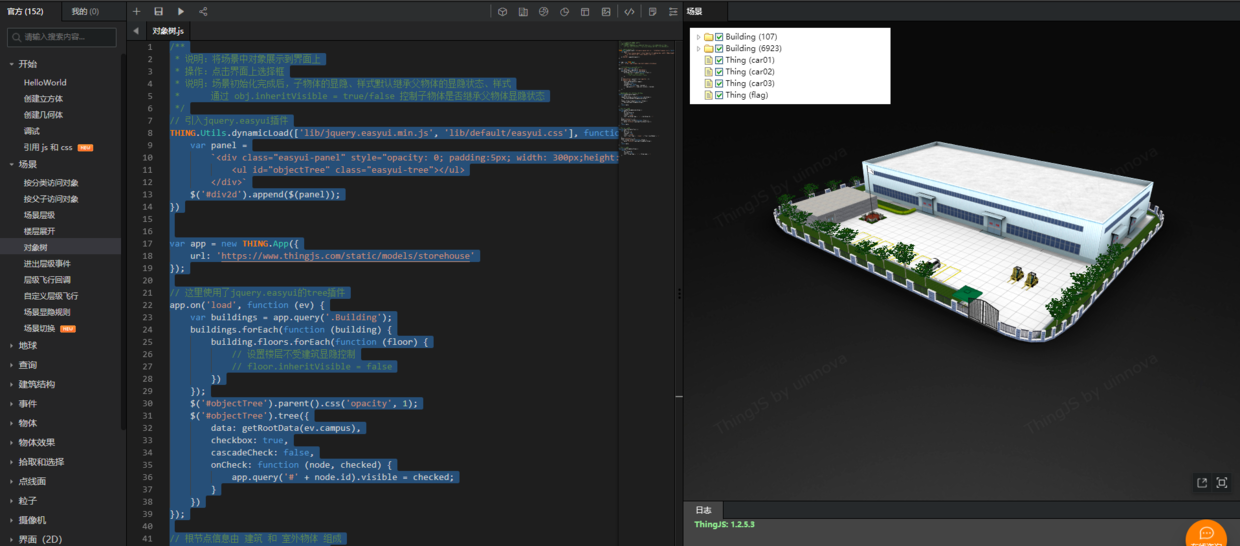Expand the Building (6923) tree node
The height and width of the screenshot is (546, 1240).
[698, 48]
